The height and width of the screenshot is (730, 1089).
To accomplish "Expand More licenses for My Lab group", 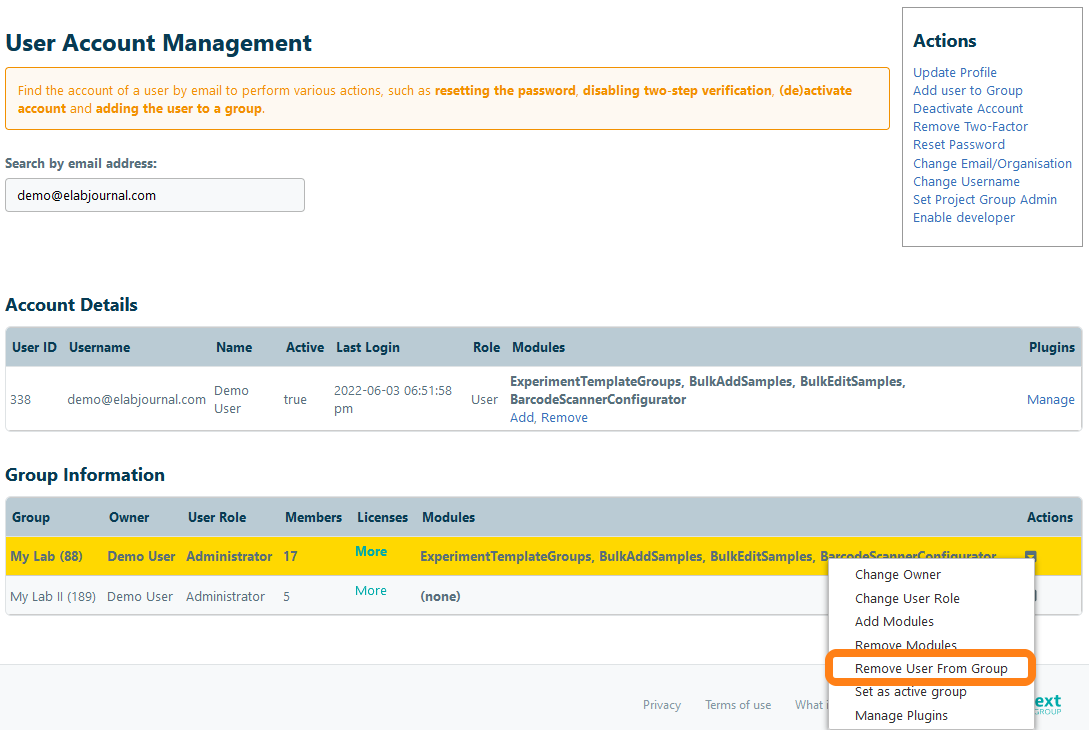I will (370, 551).
